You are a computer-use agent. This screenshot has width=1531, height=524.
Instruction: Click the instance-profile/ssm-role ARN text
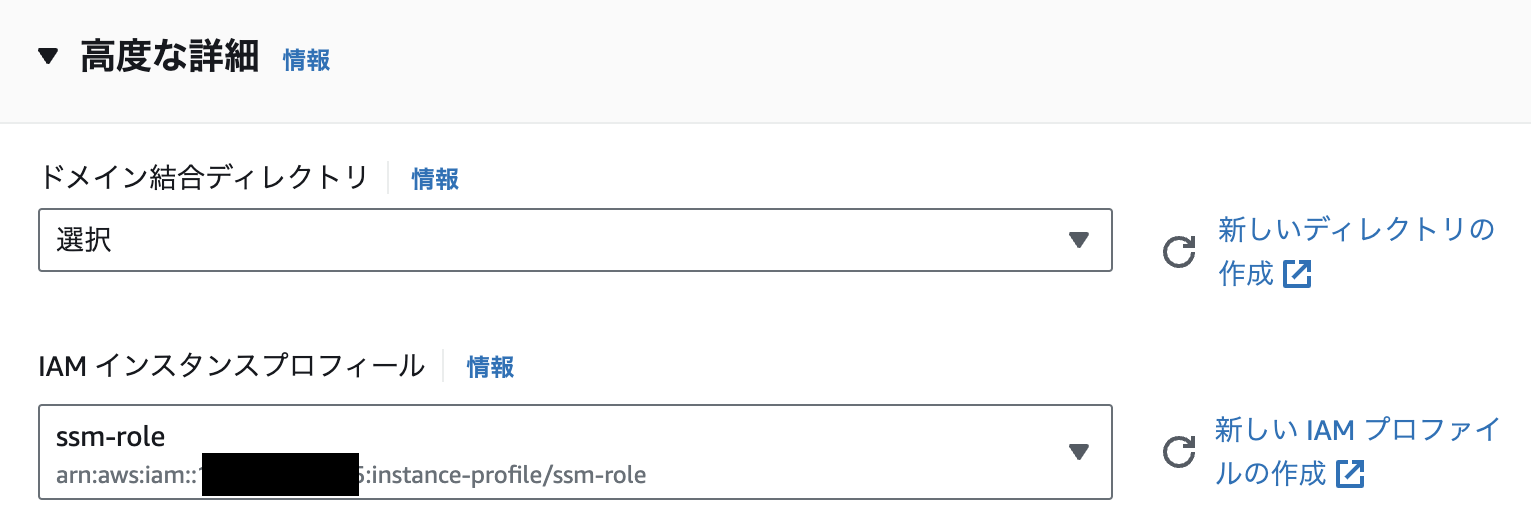(x=508, y=475)
